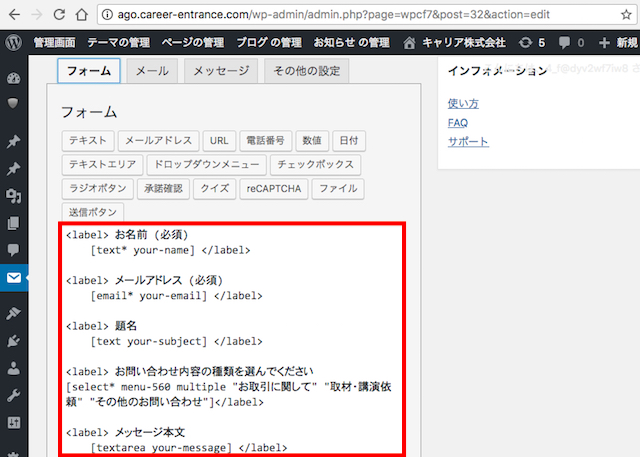Open the その他の設定 tab

tap(306, 72)
